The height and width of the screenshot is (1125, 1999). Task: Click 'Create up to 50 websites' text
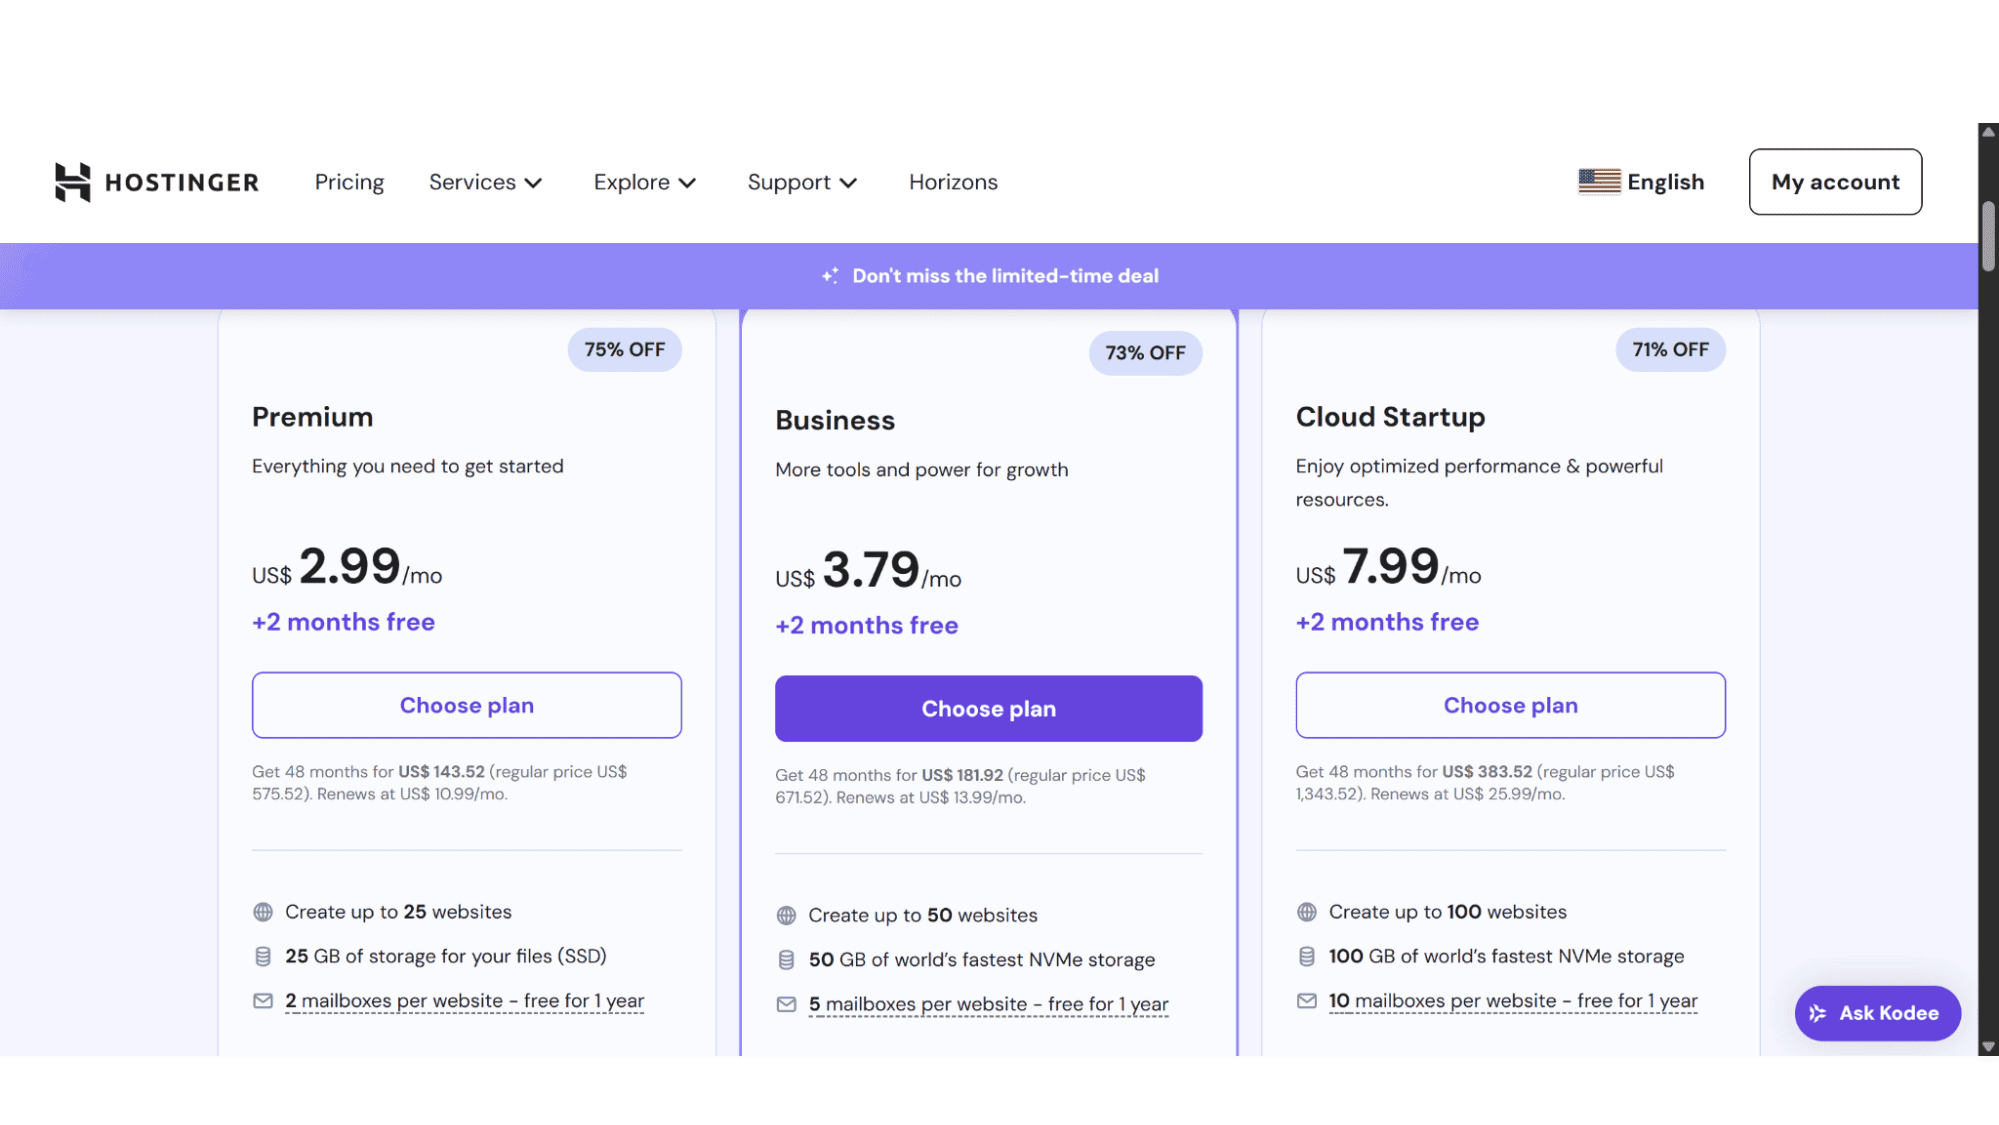[x=923, y=915]
